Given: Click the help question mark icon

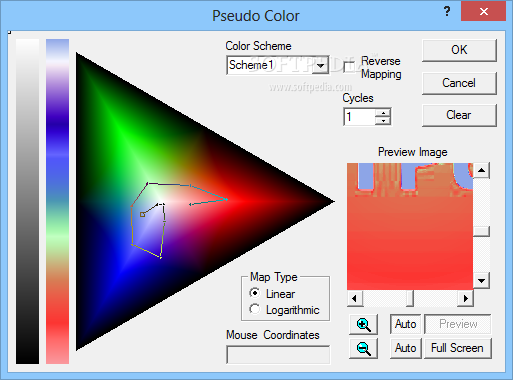Looking at the screenshot, I should click(x=447, y=12).
